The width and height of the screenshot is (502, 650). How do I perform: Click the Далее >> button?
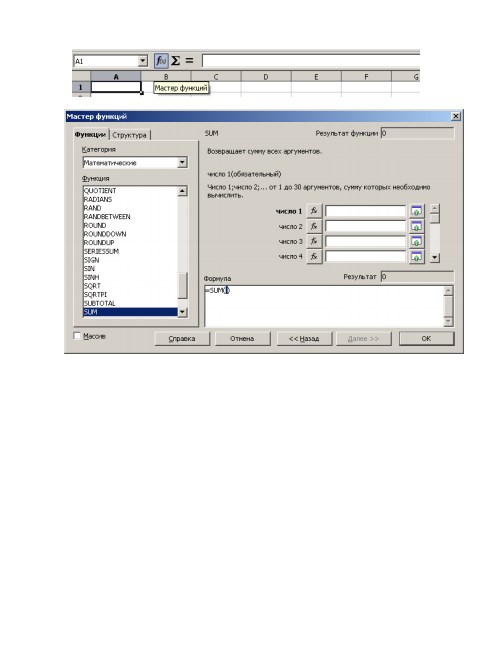[364, 339]
